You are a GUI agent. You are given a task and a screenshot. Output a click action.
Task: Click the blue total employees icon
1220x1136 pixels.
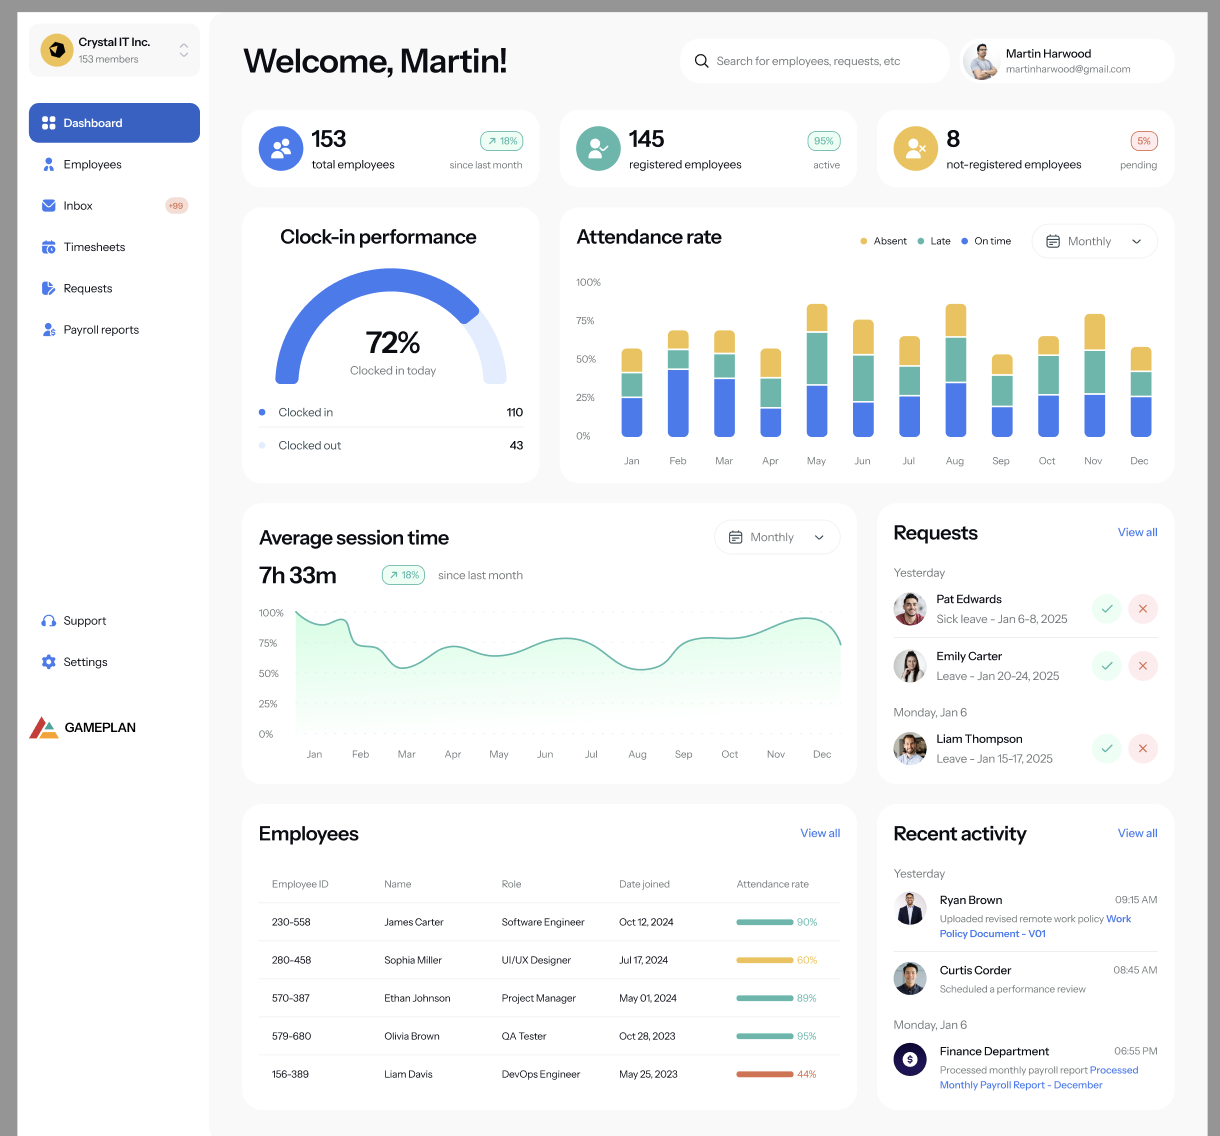(x=281, y=149)
